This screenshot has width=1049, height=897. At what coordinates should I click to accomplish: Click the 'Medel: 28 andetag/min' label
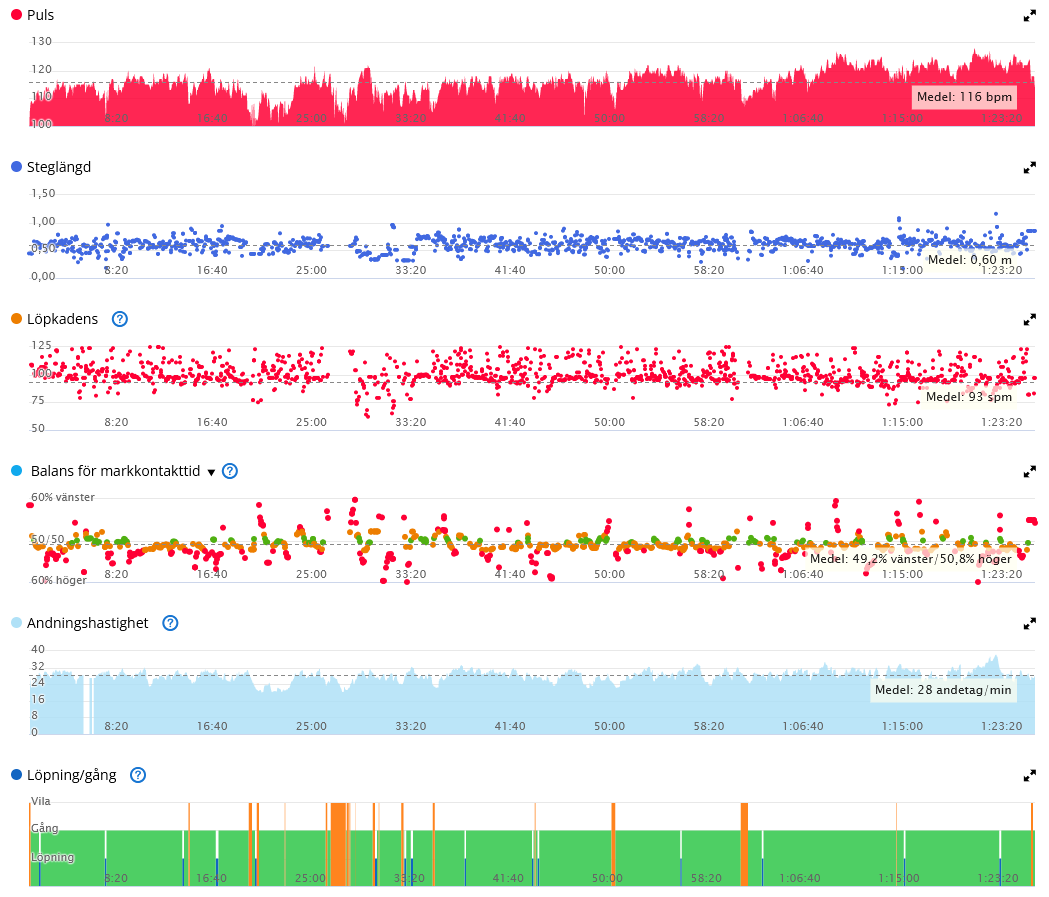tap(943, 690)
